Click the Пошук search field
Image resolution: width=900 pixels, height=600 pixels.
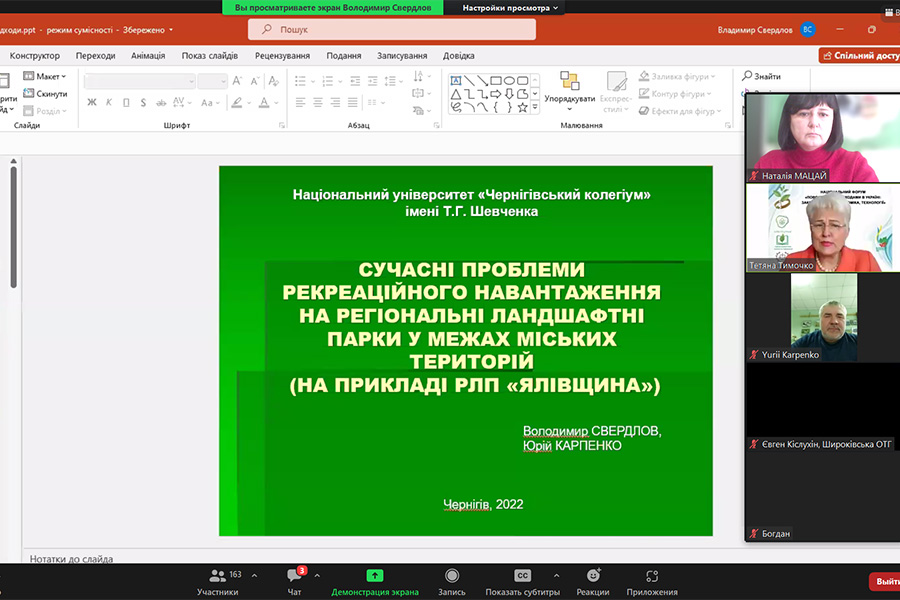391,30
